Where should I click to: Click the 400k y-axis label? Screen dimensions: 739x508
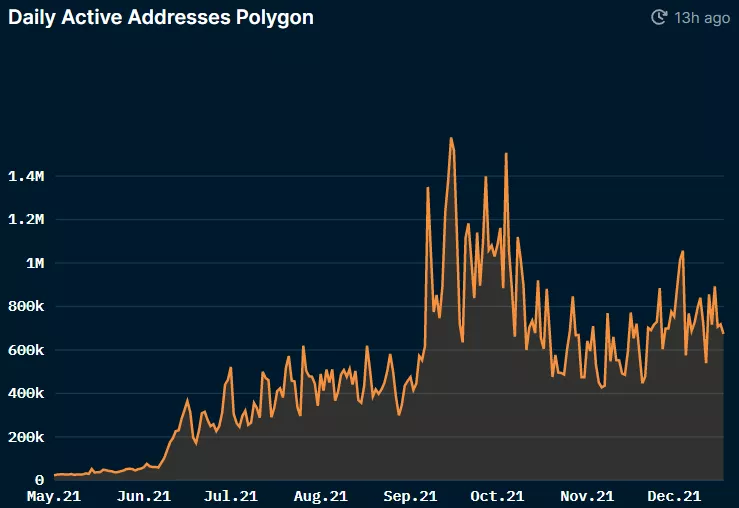pyautogui.click(x=26, y=393)
